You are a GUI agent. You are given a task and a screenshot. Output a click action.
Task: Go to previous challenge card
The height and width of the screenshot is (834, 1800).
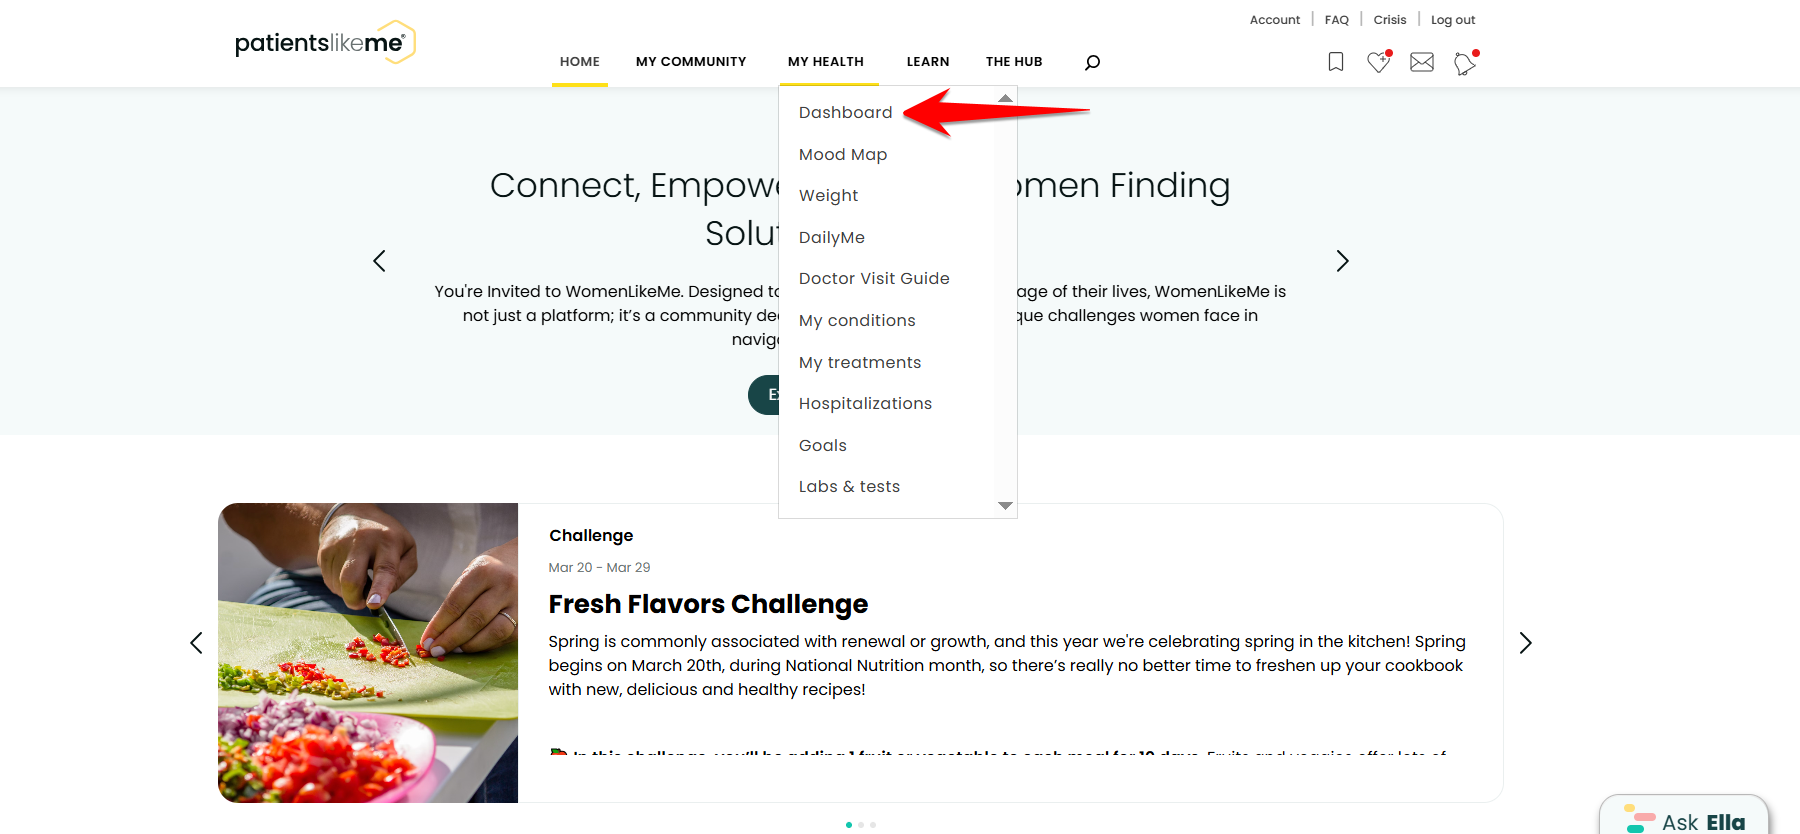pos(196,643)
